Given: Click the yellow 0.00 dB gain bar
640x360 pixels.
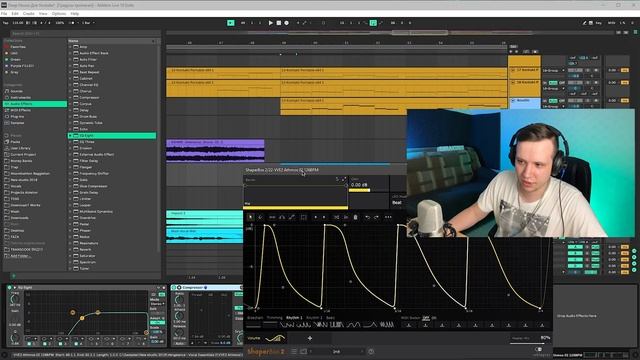Looking at the screenshot, I should pyautogui.click(x=360, y=190).
